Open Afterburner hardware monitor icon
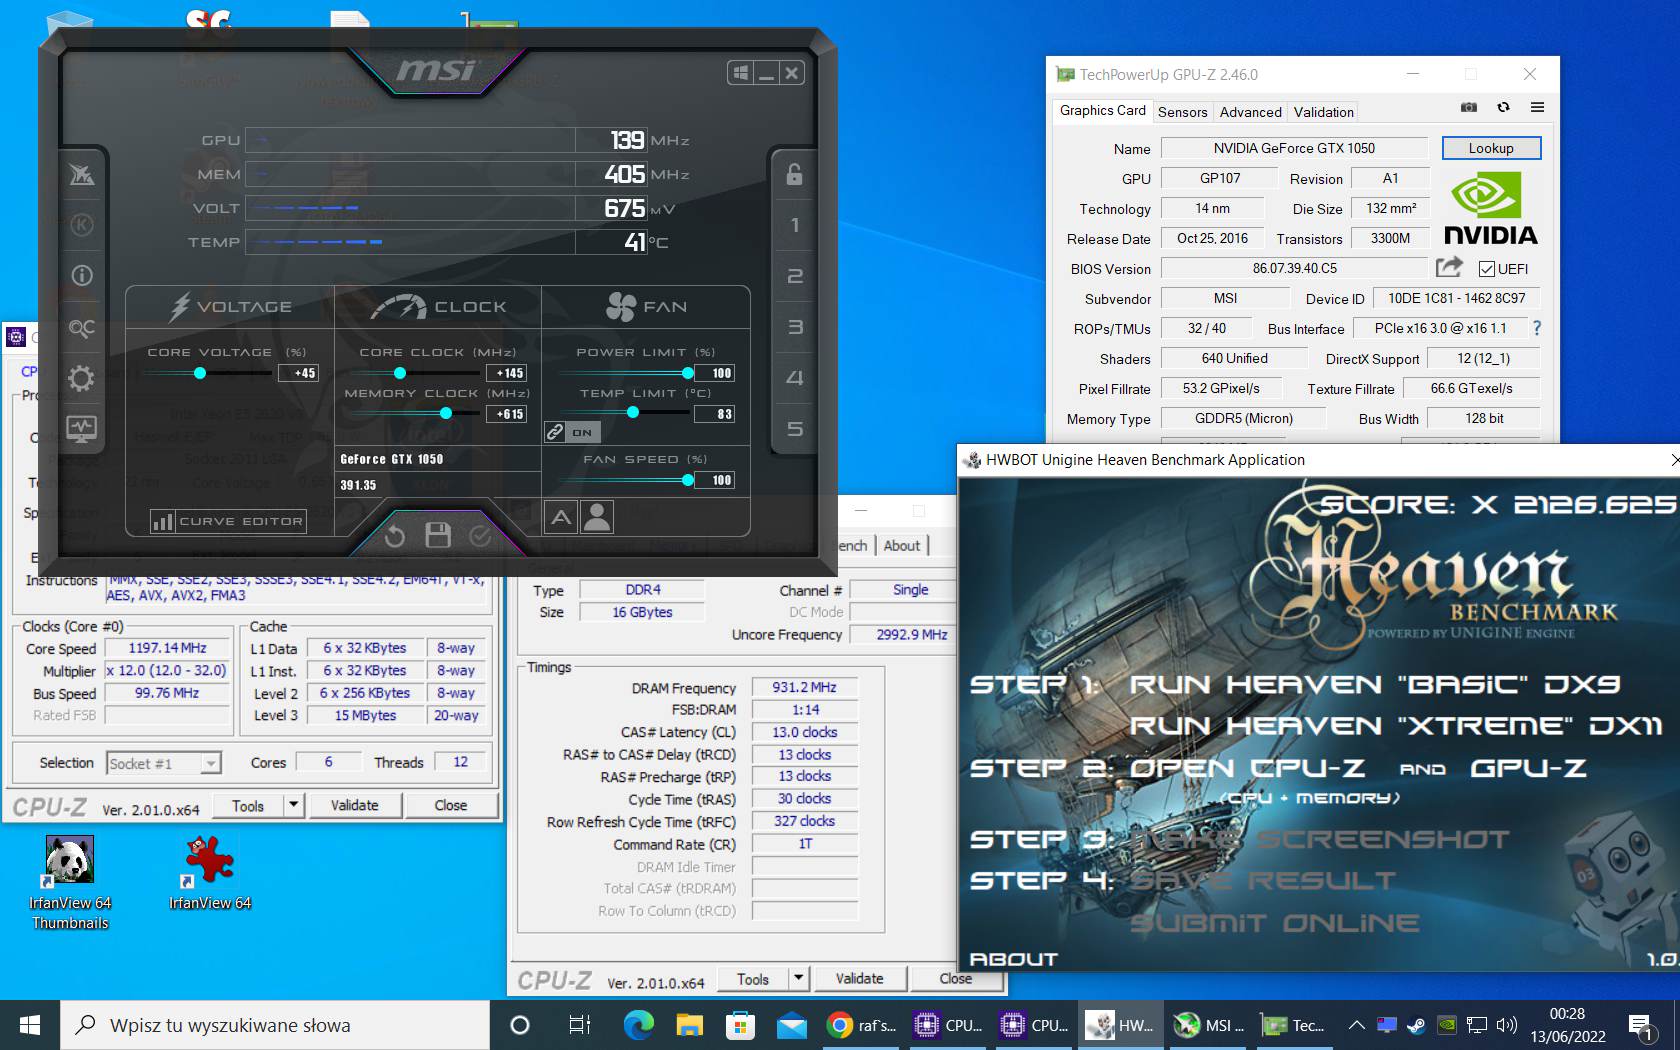 click(82, 429)
